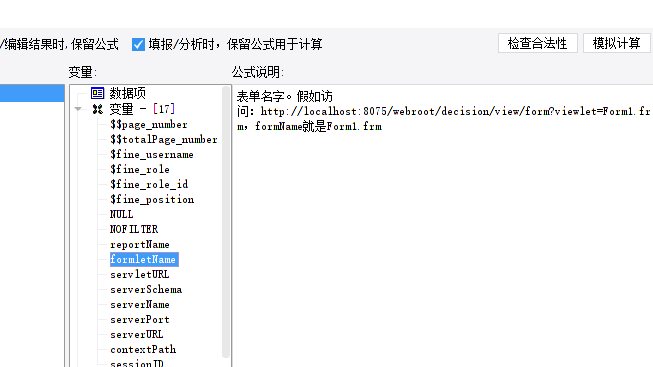This screenshot has height=367, width=653.
Task: Click the 变量 variables node icon
Action: tap(97, 109)
